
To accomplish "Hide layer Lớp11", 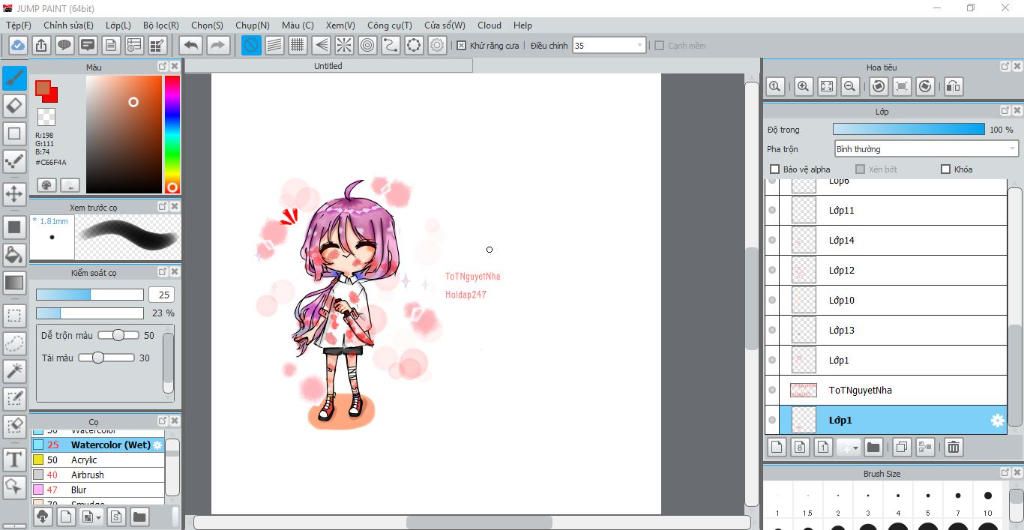I will point(772,210).
